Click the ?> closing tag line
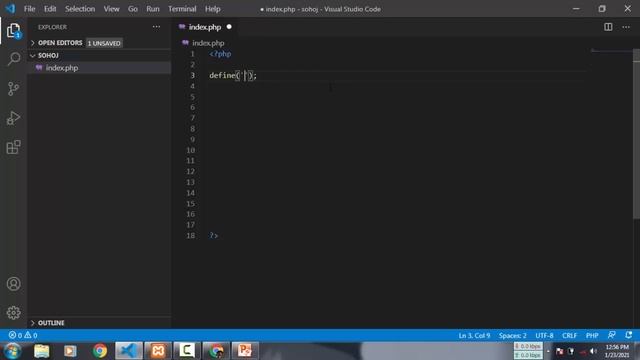The height and width of the screenshot is (360, 640). pos(213,236)
